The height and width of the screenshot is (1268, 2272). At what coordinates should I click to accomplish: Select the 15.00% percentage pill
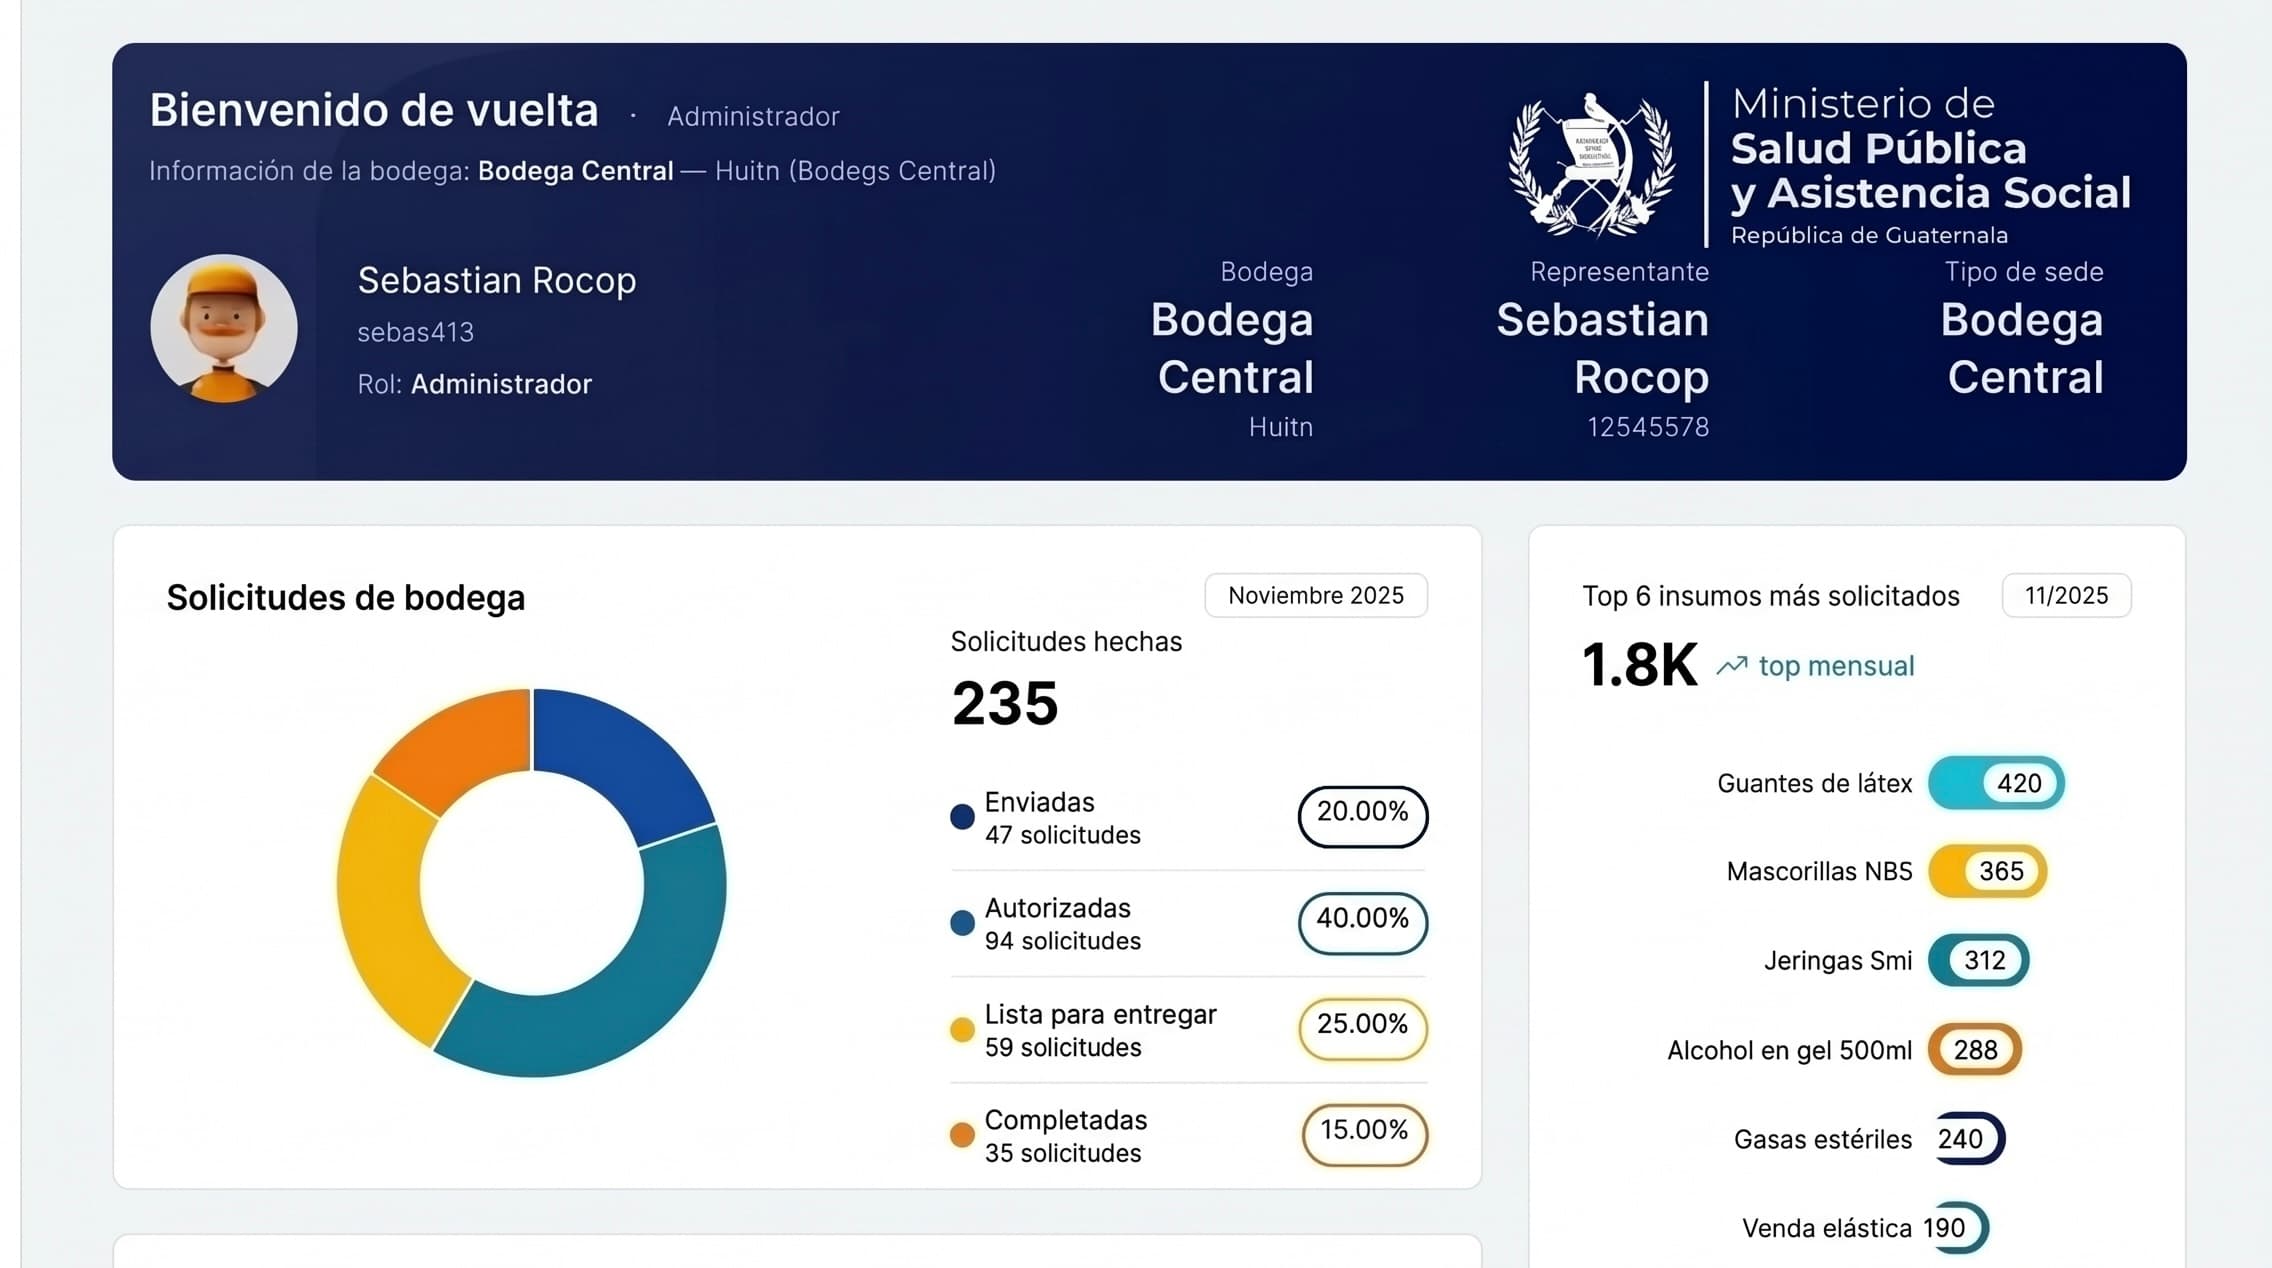click(1364, 1135)
